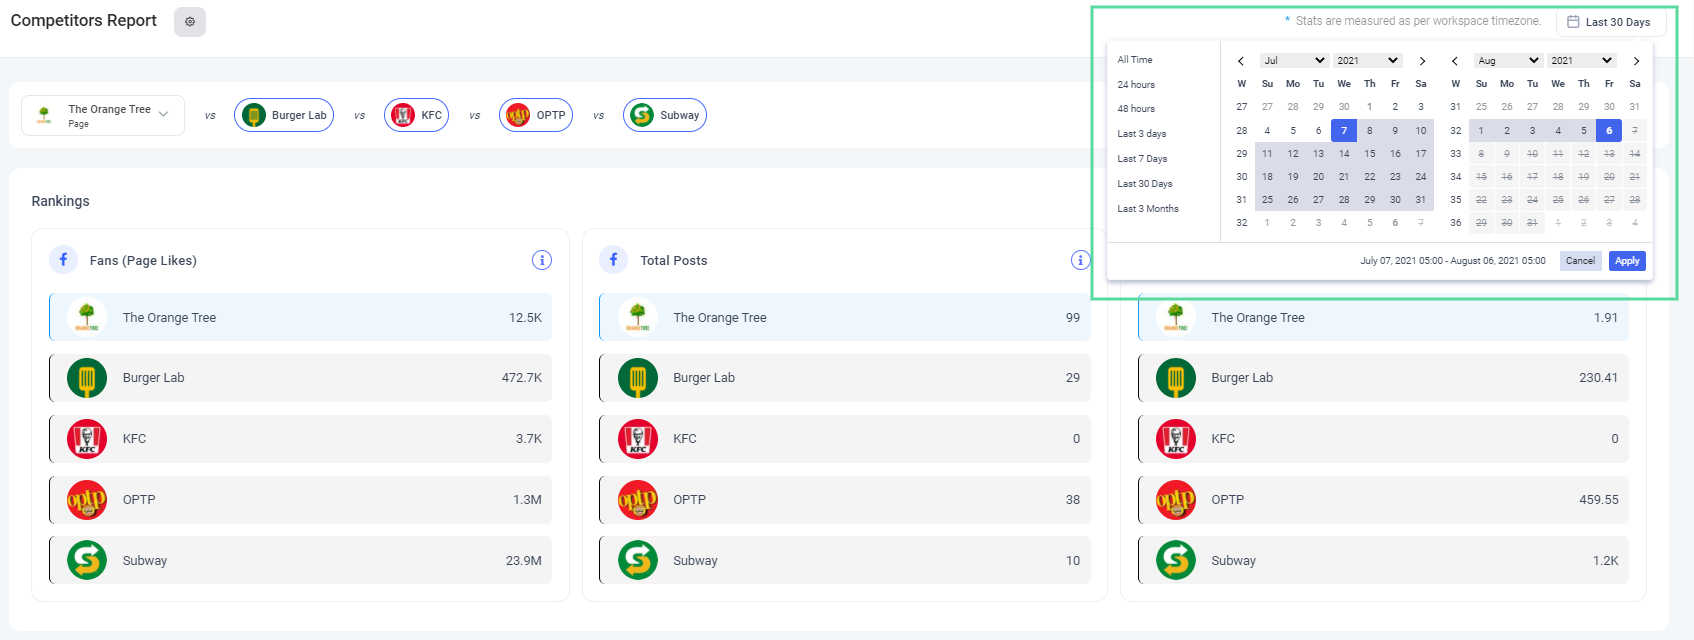Viewport: 1694px width, 640px height.
Task: Click info icon on Total Posts card
Action: [1080, 260]
